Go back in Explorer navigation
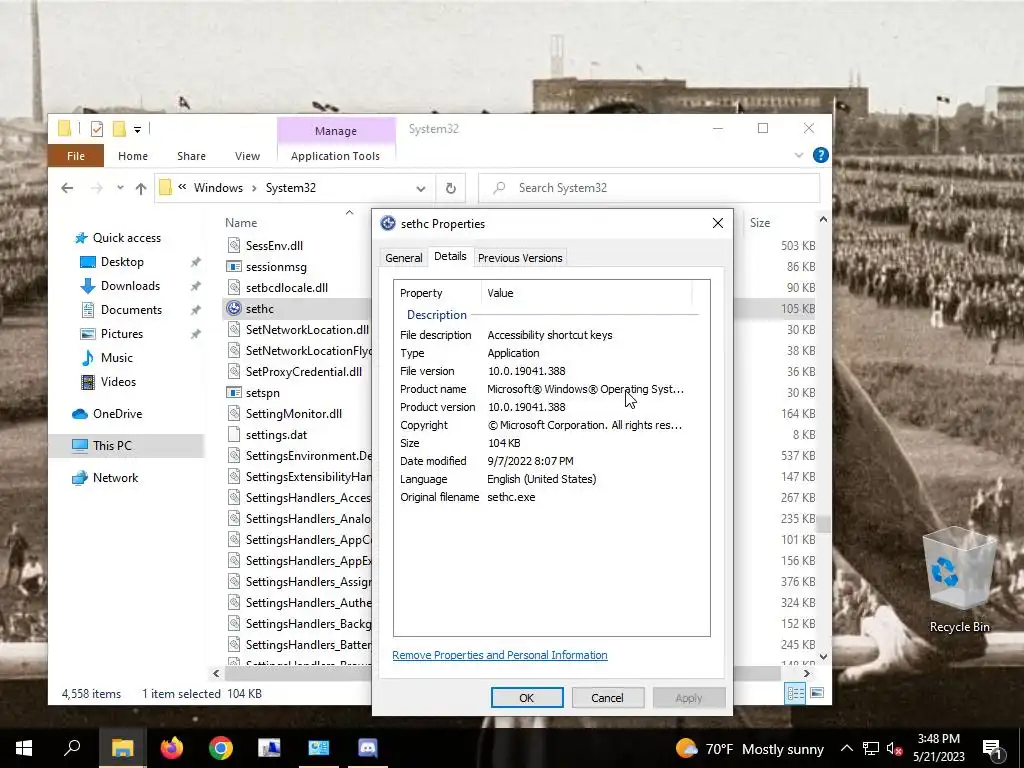The width and height of the screenshot is (1024, 768). pyautogui.click(x=67, y=188)
